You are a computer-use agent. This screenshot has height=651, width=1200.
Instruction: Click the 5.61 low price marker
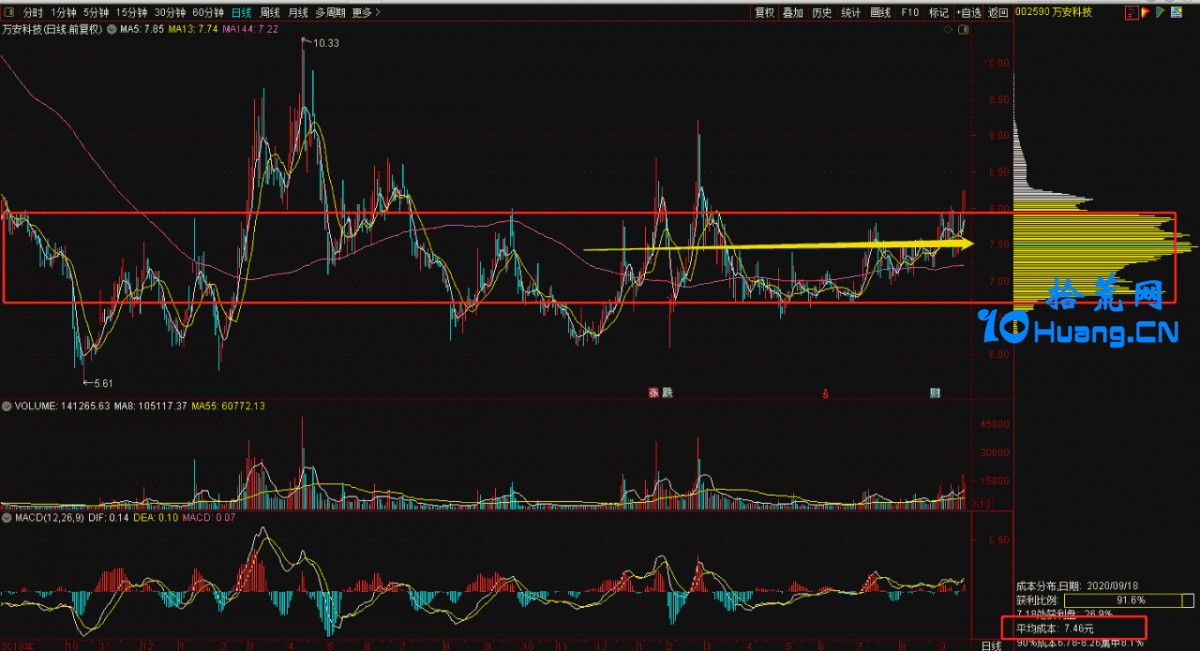[x=98, y=382]
